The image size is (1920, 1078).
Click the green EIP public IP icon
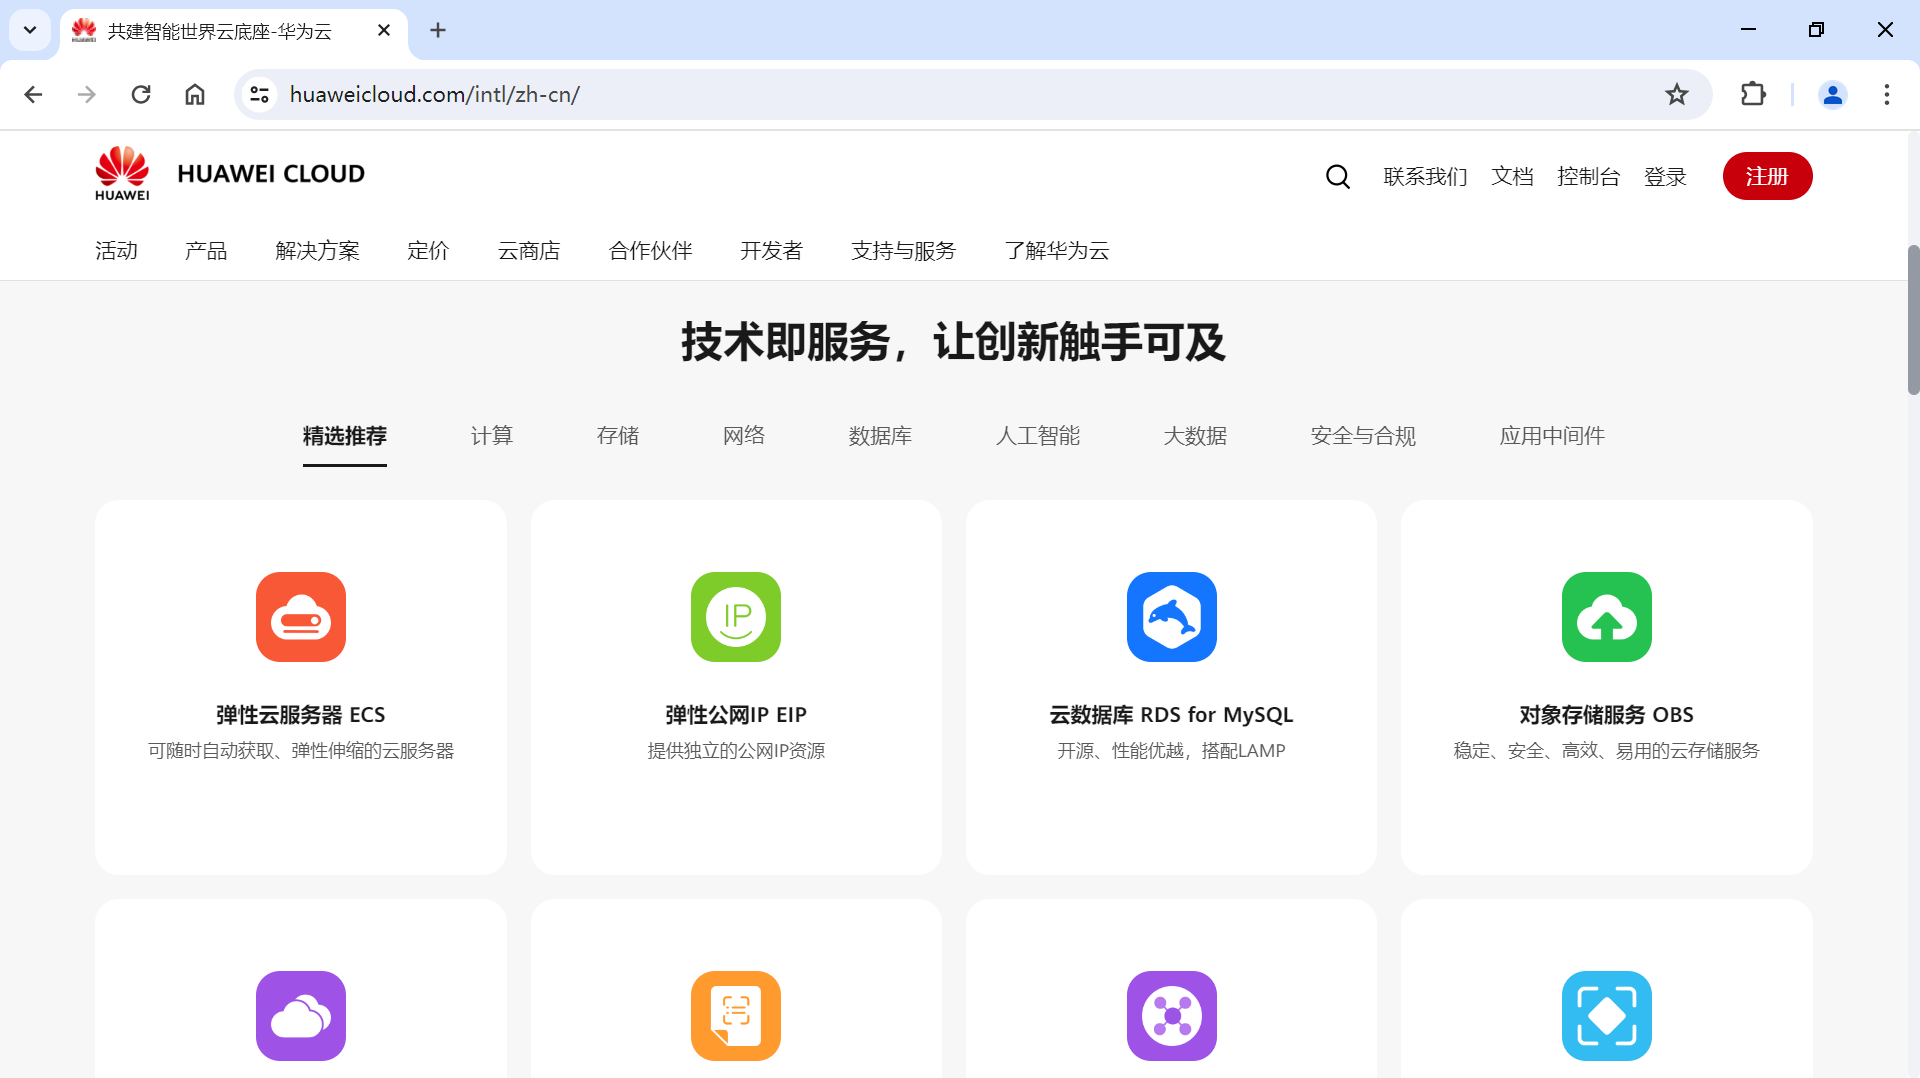[736, 617]
